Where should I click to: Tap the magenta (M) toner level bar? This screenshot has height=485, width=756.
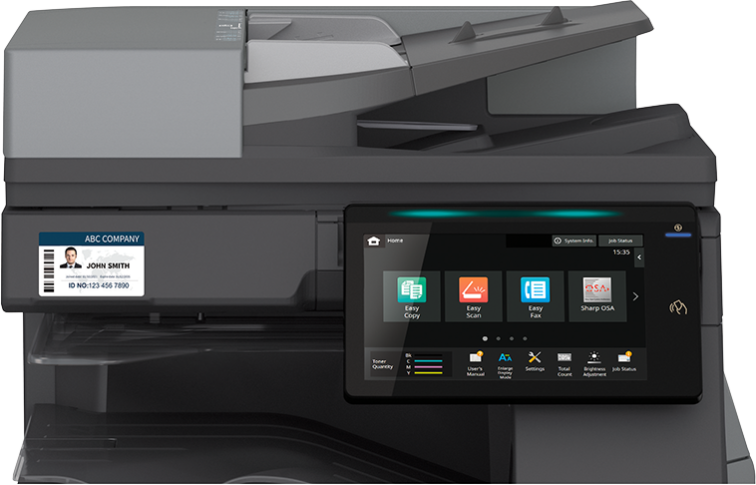(428, 367)
